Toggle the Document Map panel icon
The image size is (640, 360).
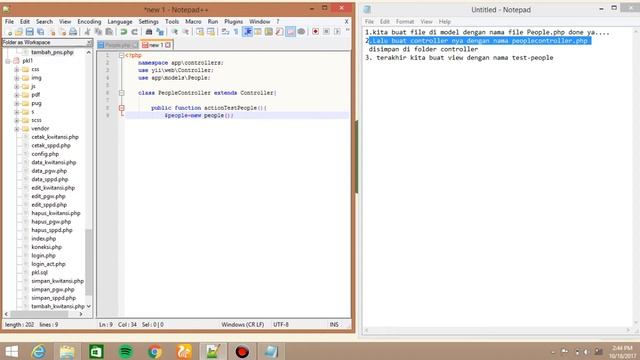coord(269,32)
